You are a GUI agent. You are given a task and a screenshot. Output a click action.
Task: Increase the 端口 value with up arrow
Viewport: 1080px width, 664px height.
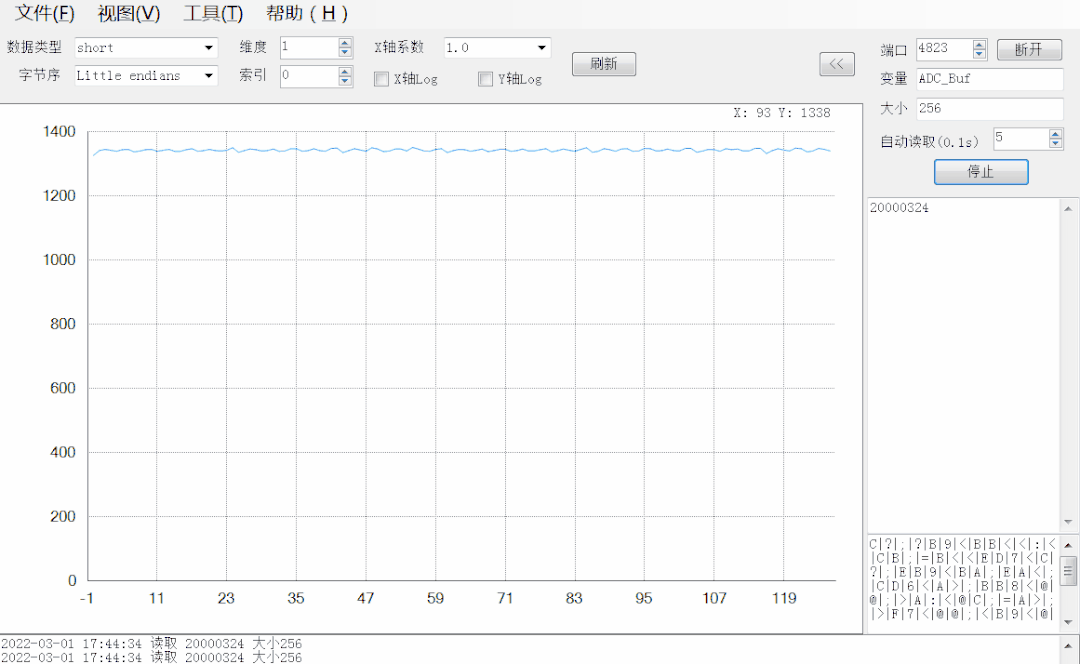pos(979,44)
